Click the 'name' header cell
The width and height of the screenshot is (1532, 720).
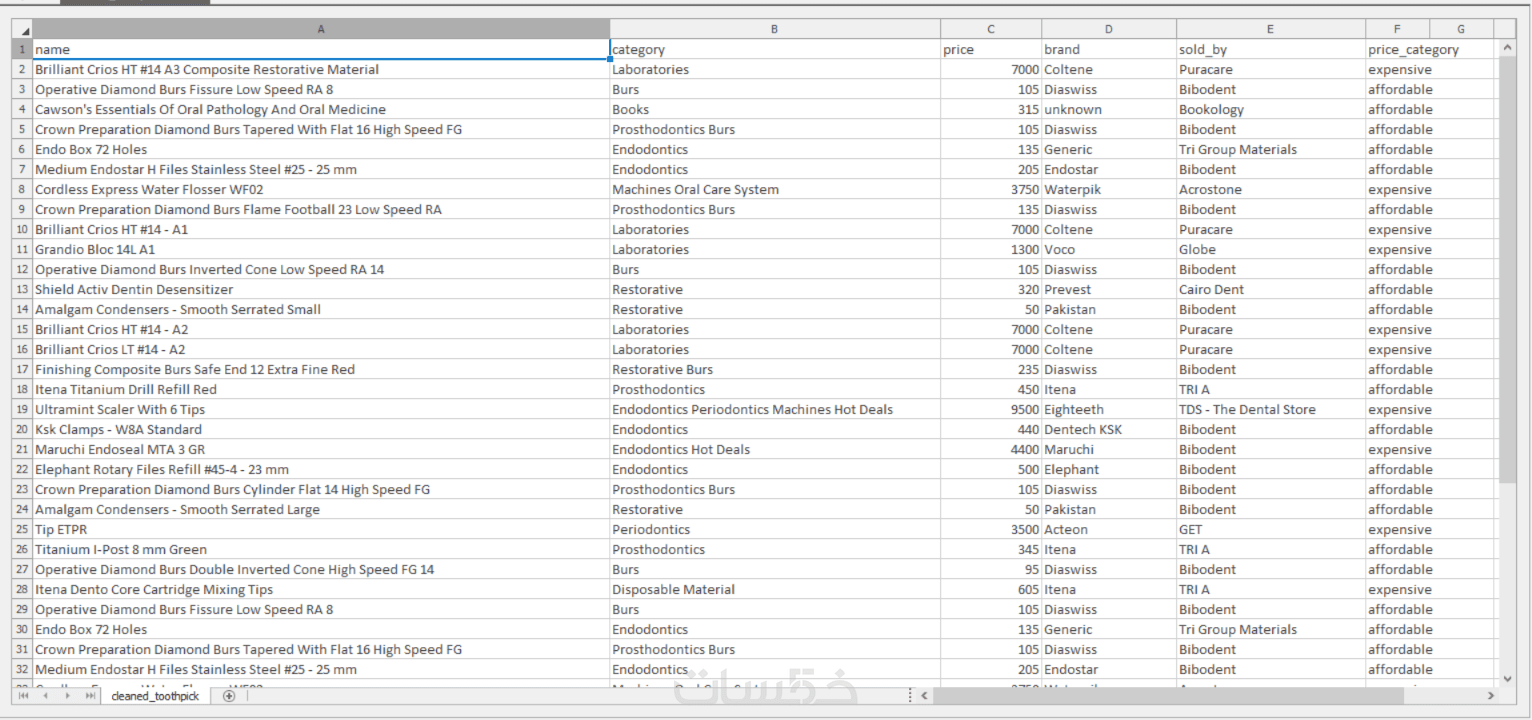pyautogui.click(x=321, y=49)
